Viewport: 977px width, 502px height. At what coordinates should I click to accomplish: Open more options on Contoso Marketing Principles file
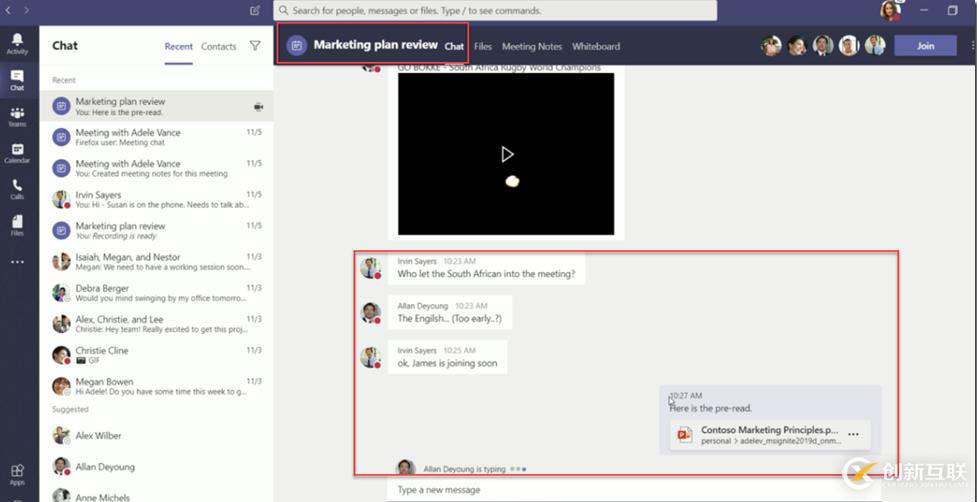[854, 434]
